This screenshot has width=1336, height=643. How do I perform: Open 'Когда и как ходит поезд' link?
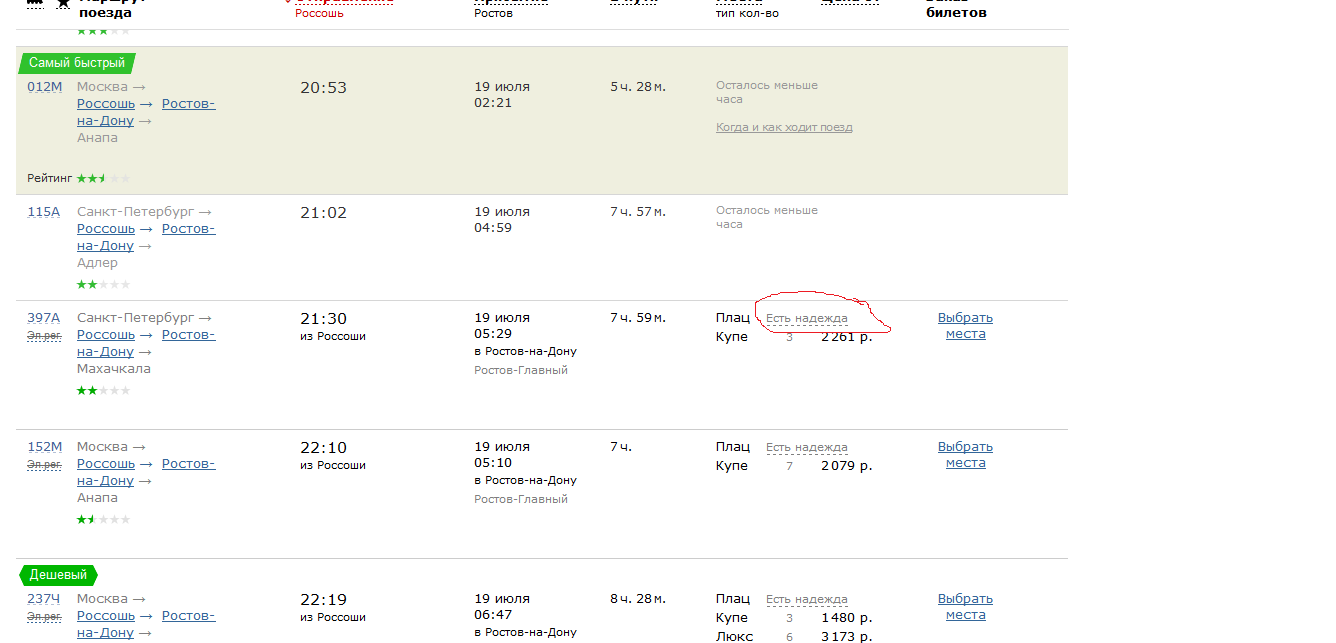784,127
